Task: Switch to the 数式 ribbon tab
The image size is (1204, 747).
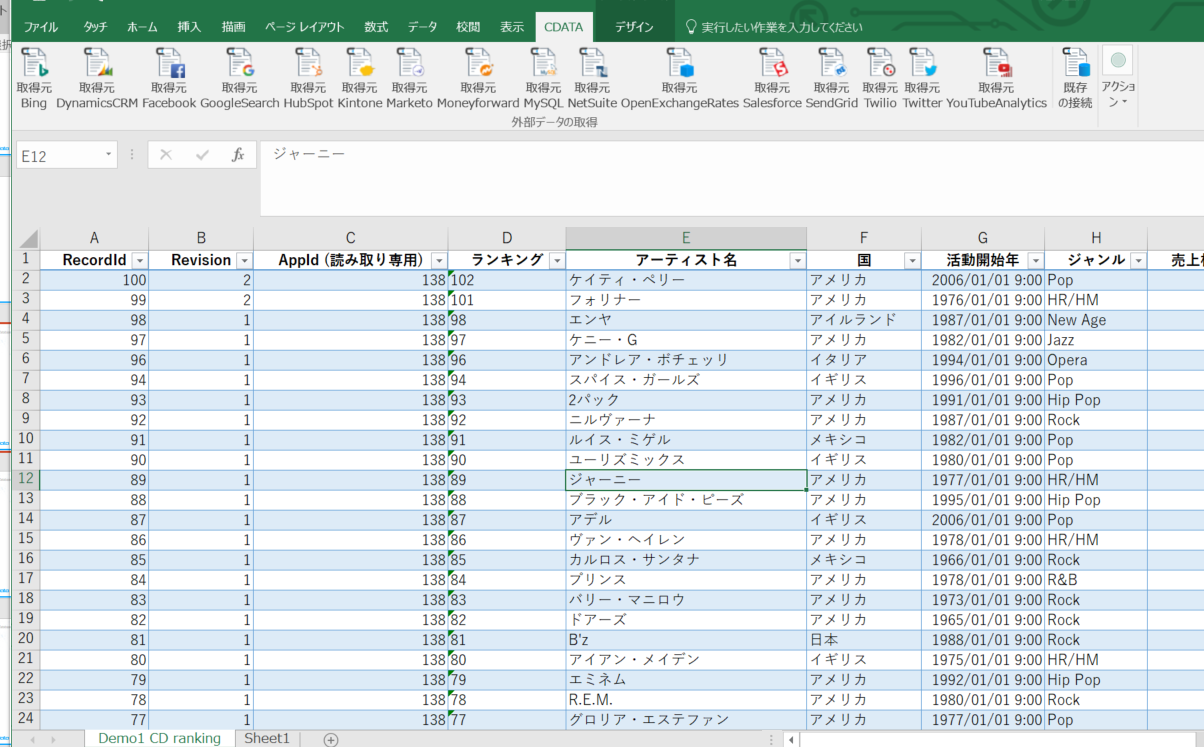Action: point(375,28)
